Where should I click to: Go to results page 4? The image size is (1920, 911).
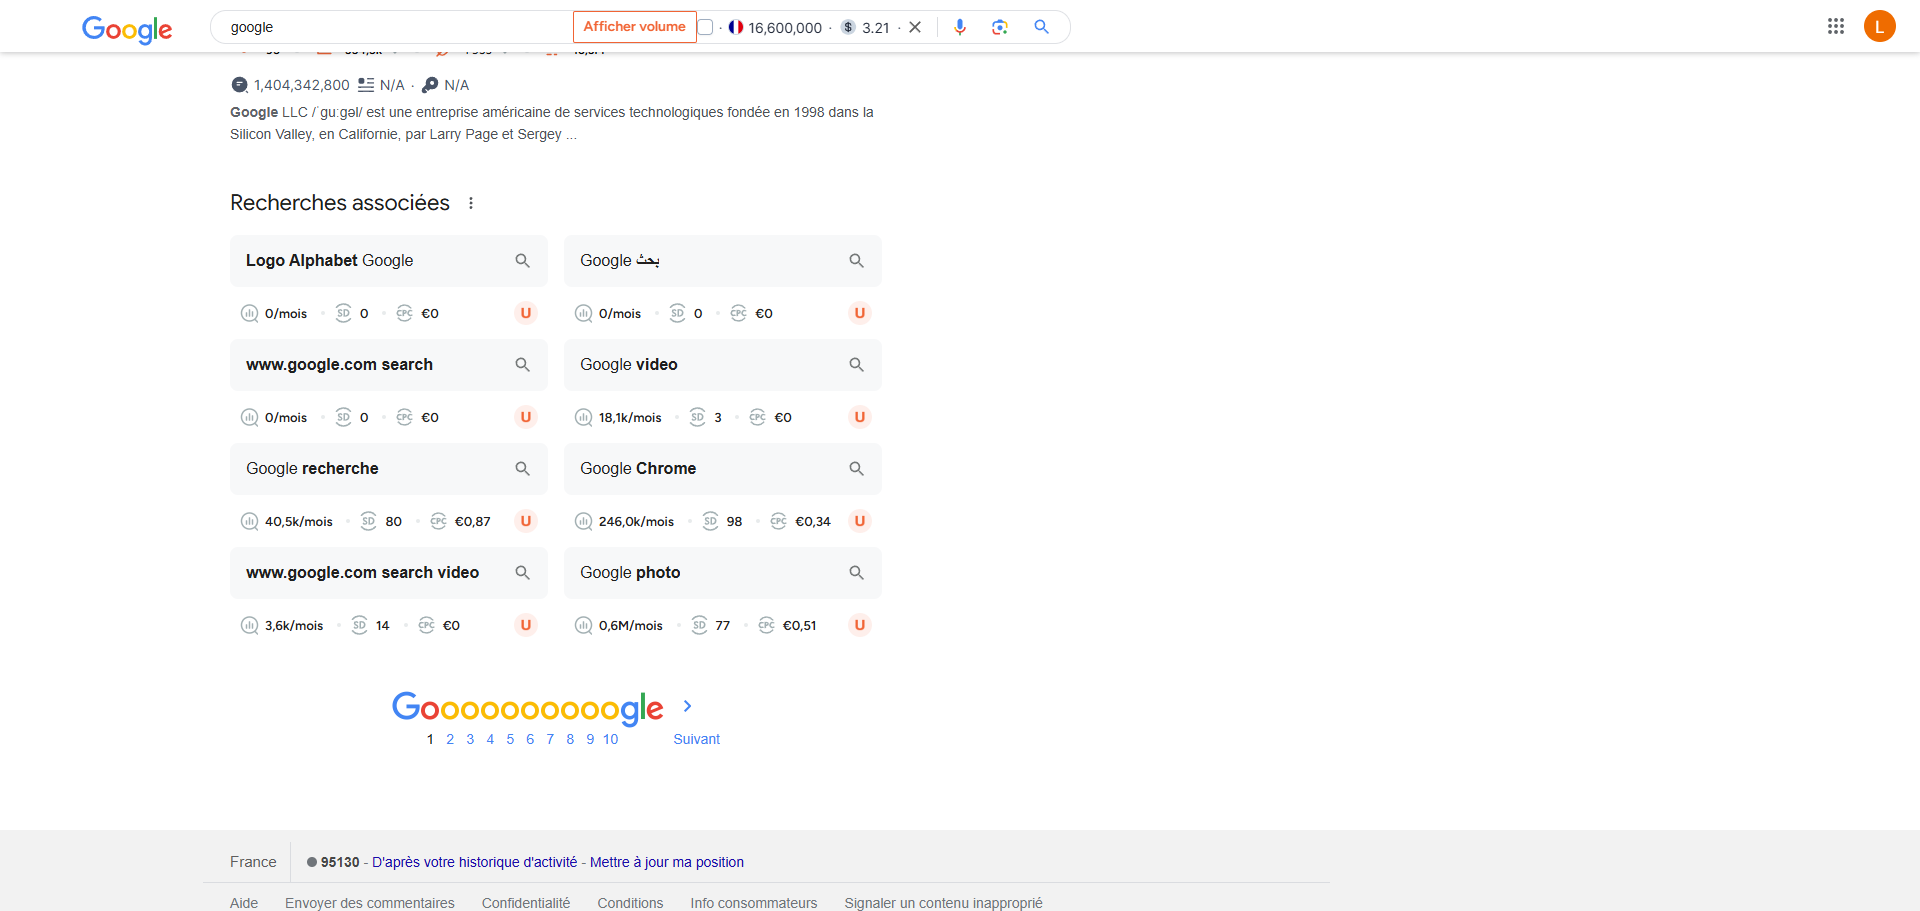point(490,739)
